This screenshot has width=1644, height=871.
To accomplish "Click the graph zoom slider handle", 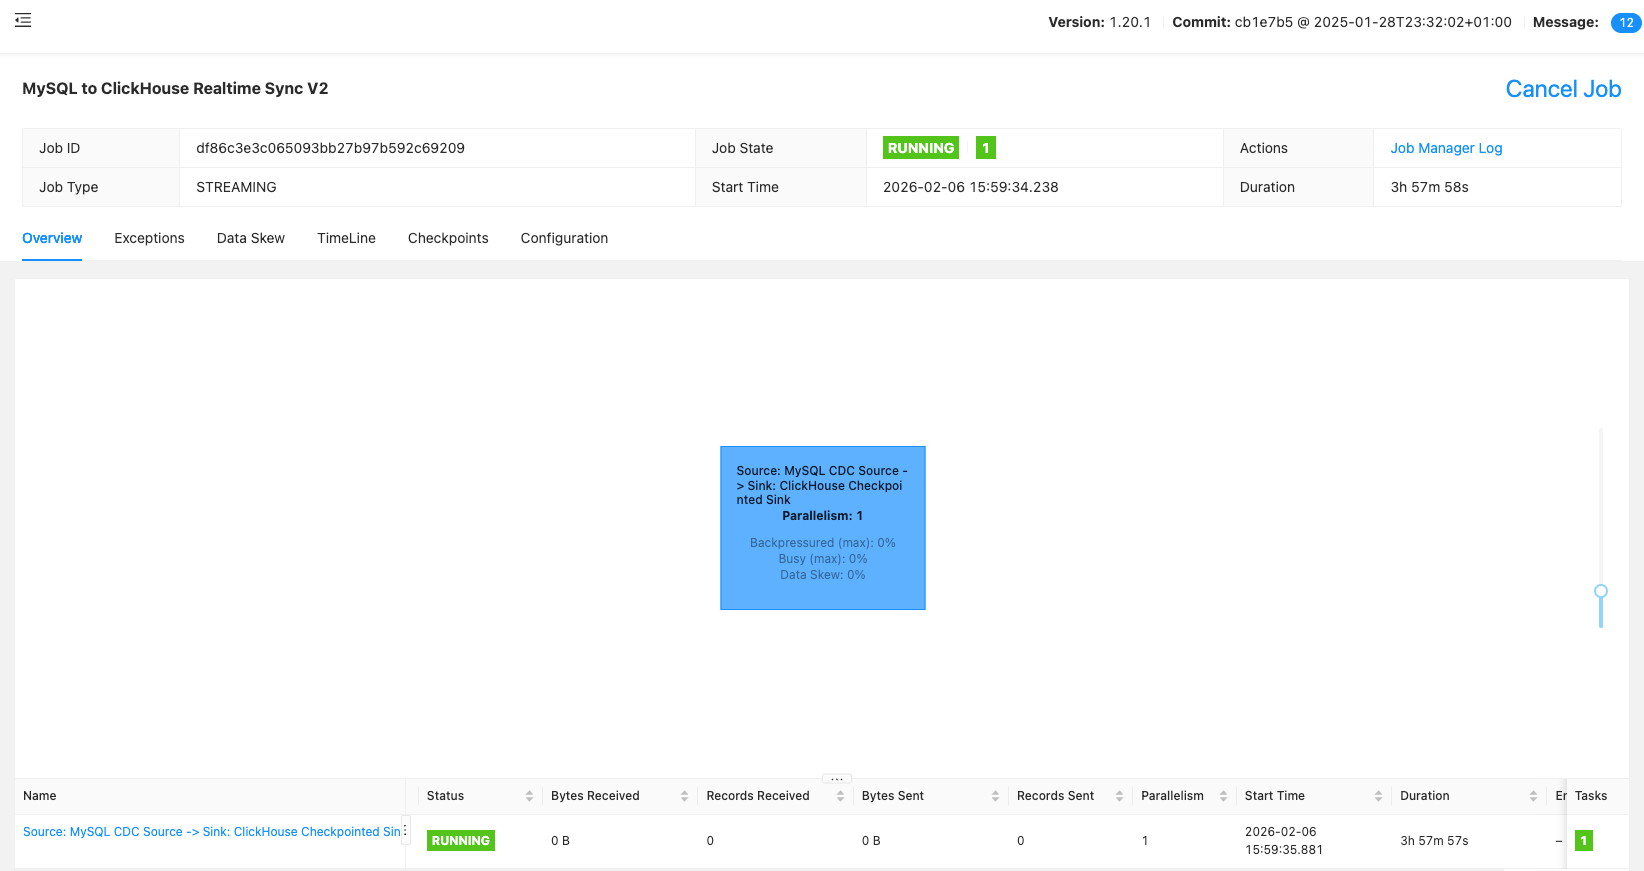I will point(1601,591).
